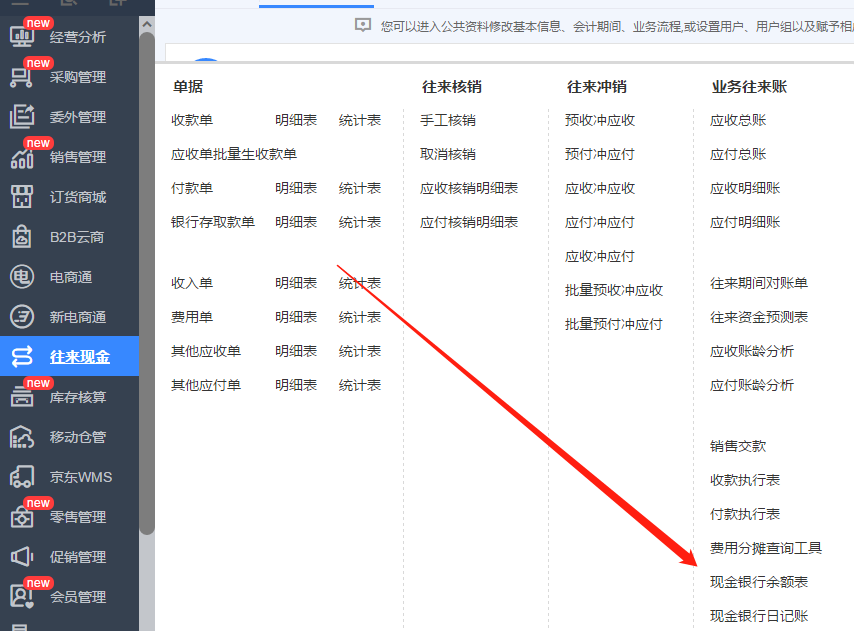Open 采购管理 sidebar menu
854x631 pixels.
point(78,77)
